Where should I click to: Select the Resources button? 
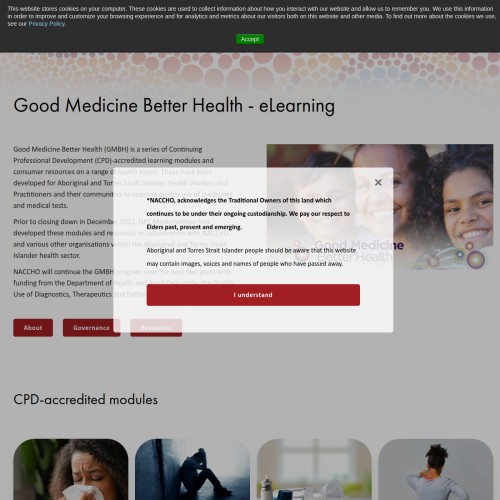[x=156, y=328]
